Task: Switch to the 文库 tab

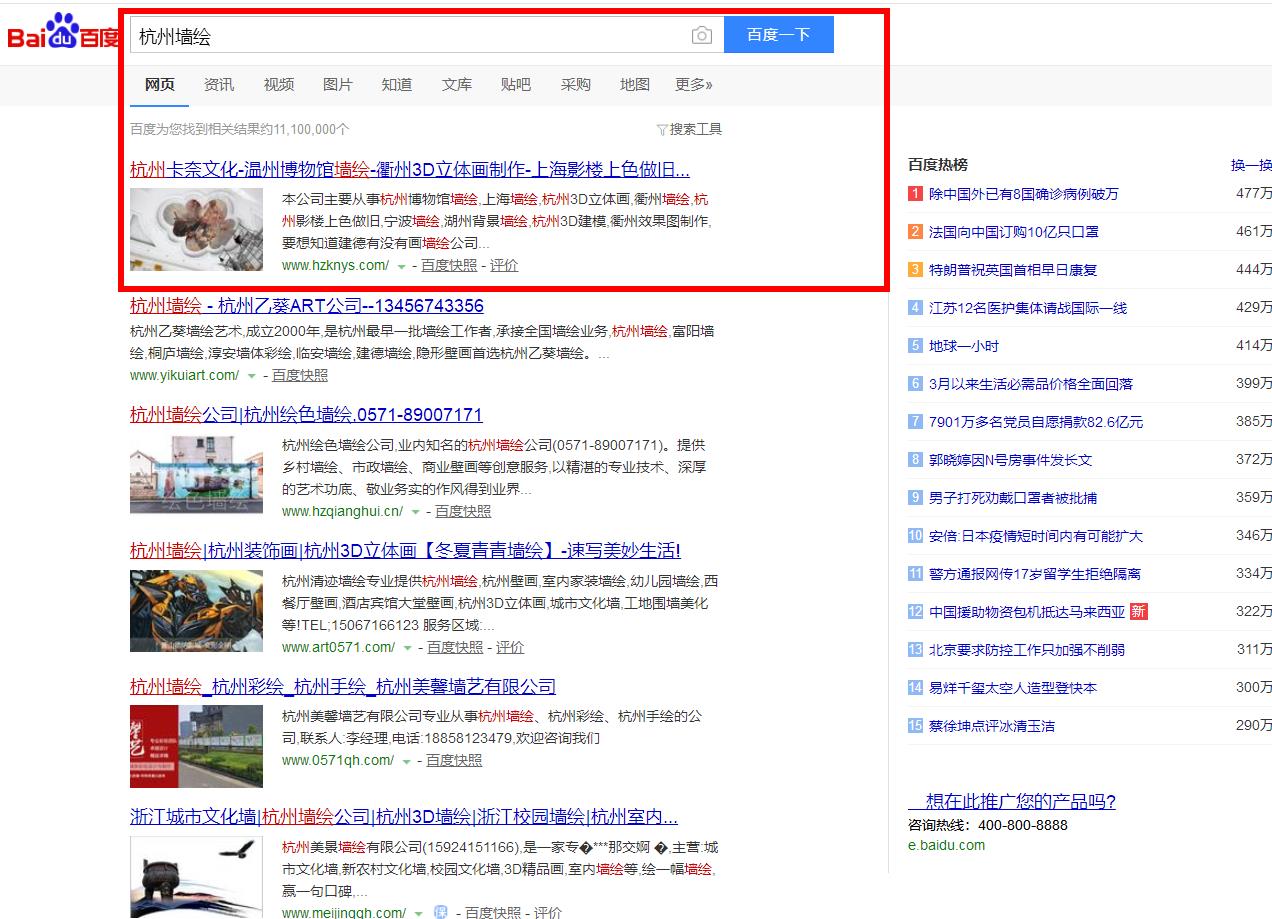Action: click(457, 85)
